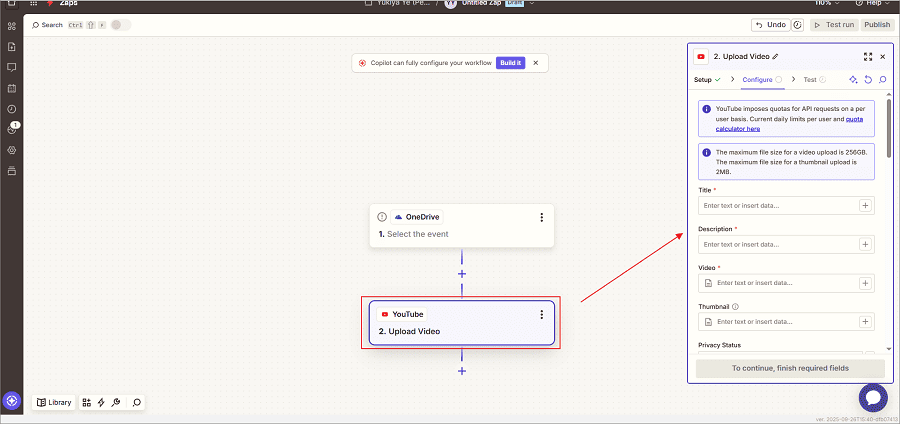Click the Search button in canvas toolbar
Viewport: 900px width, 424px height.
click(47, 25)
